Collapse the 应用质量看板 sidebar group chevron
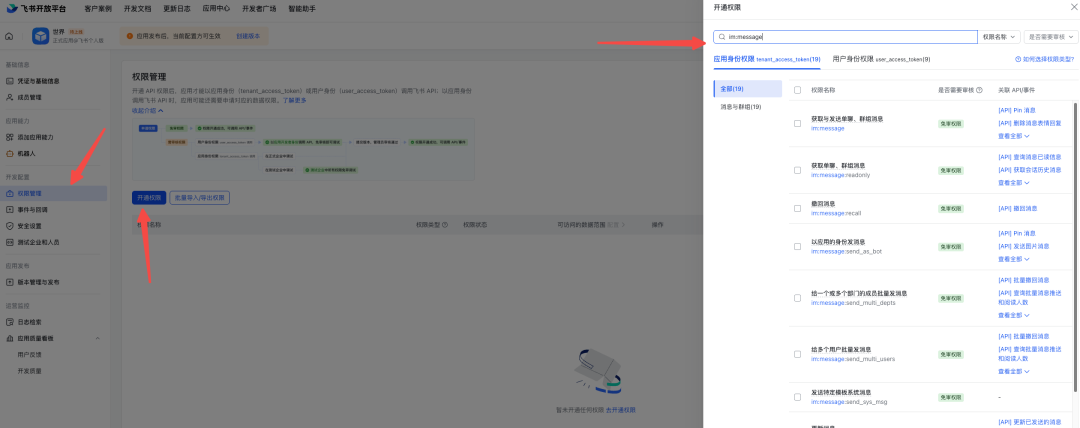The width and height of the screenshot is (1080, 428). pos(97,338)
